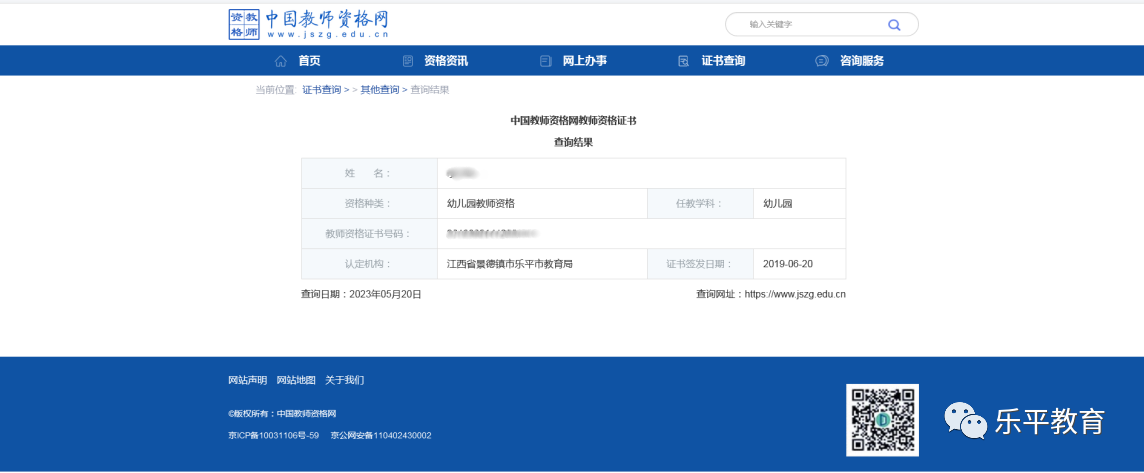Click the magnifier search icon
Image resolution: width=1144 pixels, height=473 pixels.
tap(894, 25)
